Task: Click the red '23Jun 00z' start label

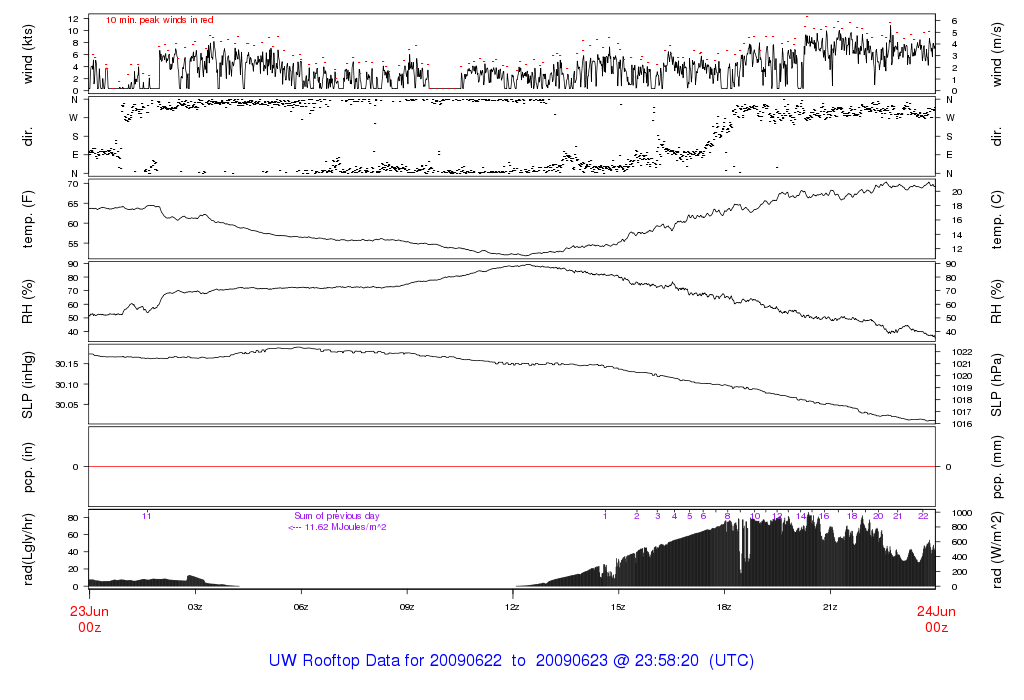Action: tap(89, 619)
